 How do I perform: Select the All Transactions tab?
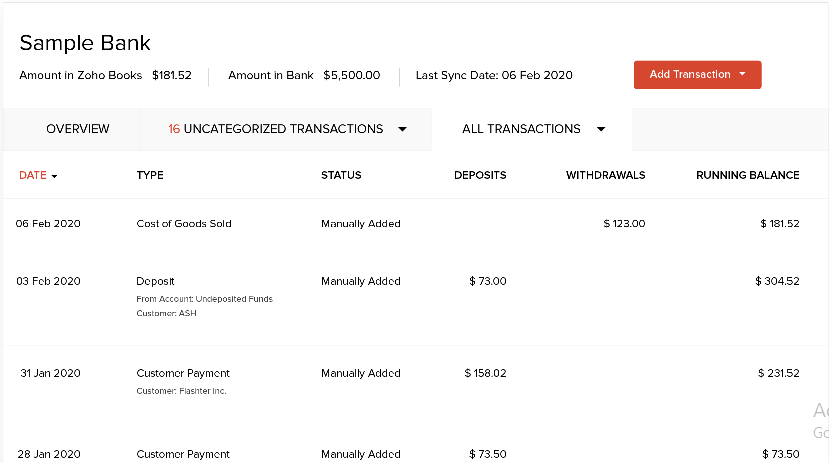[521, 129]
